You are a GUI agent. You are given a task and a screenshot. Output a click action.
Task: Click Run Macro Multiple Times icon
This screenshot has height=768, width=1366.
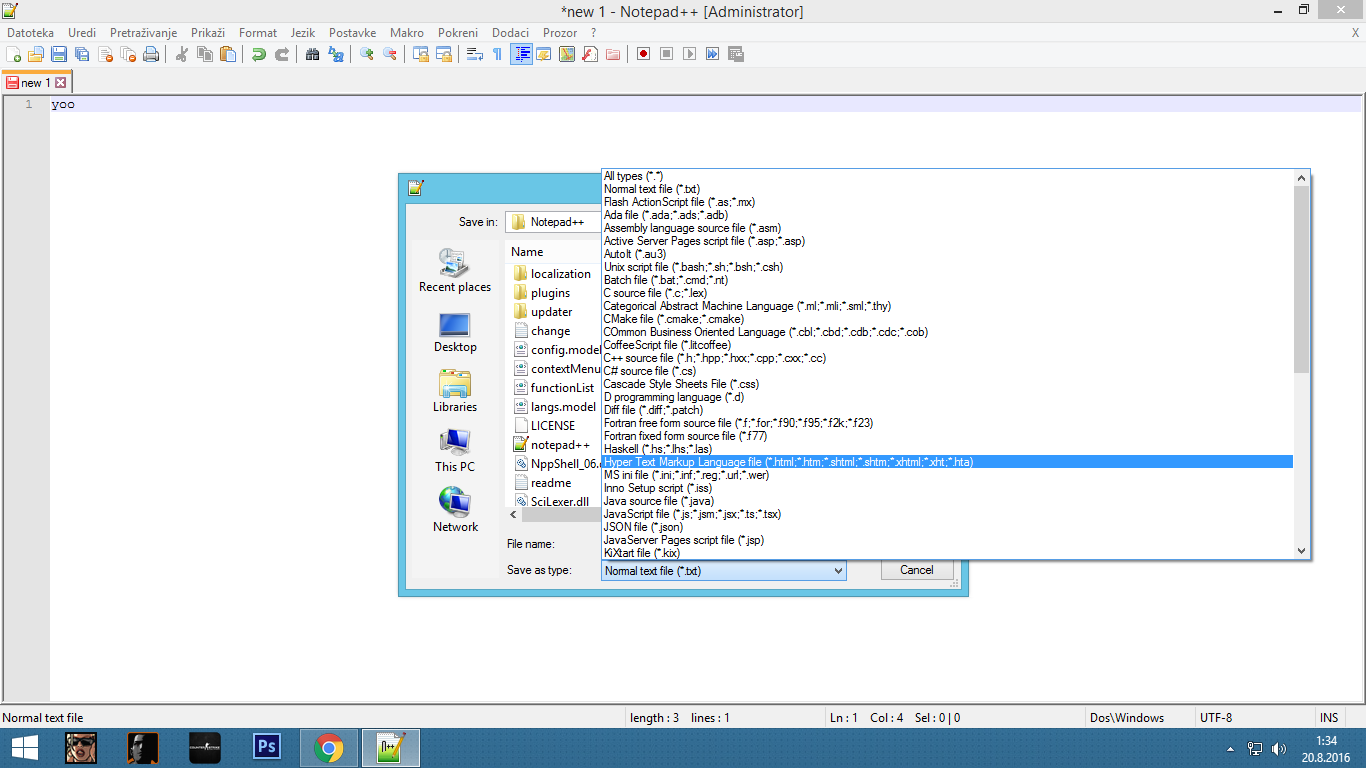tap(712, 54)
